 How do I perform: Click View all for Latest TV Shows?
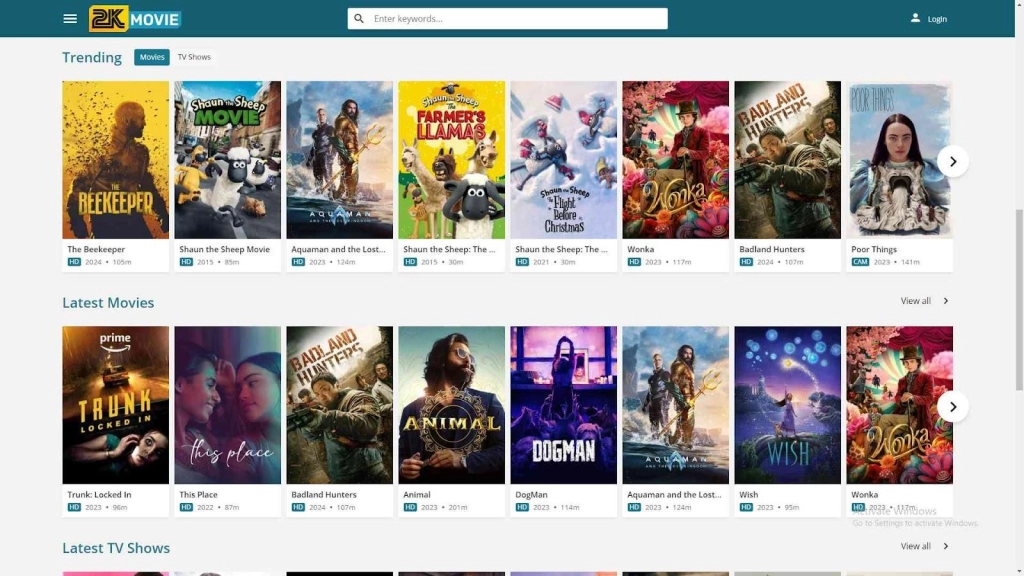point(916,546)
